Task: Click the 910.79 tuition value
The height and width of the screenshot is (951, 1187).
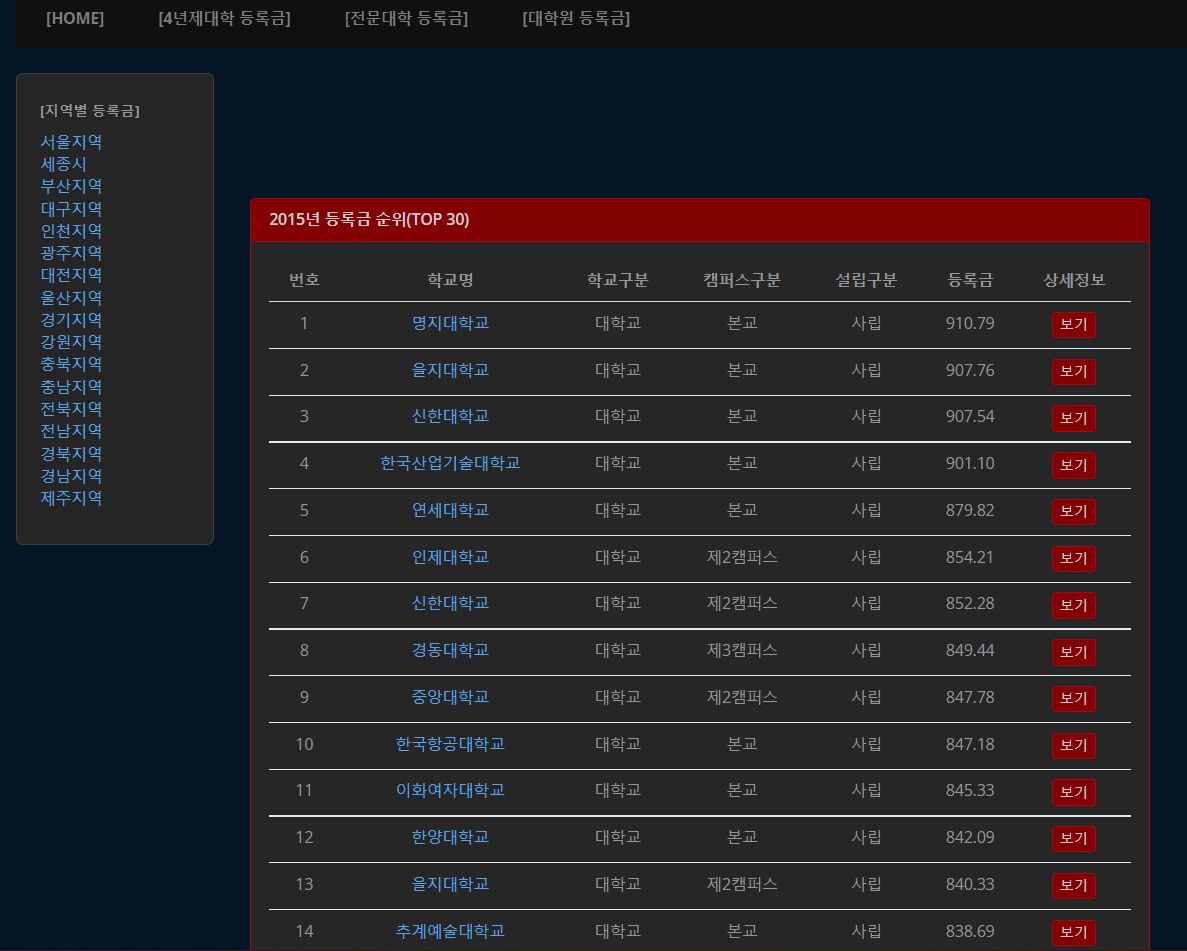Action: [970, 323]
